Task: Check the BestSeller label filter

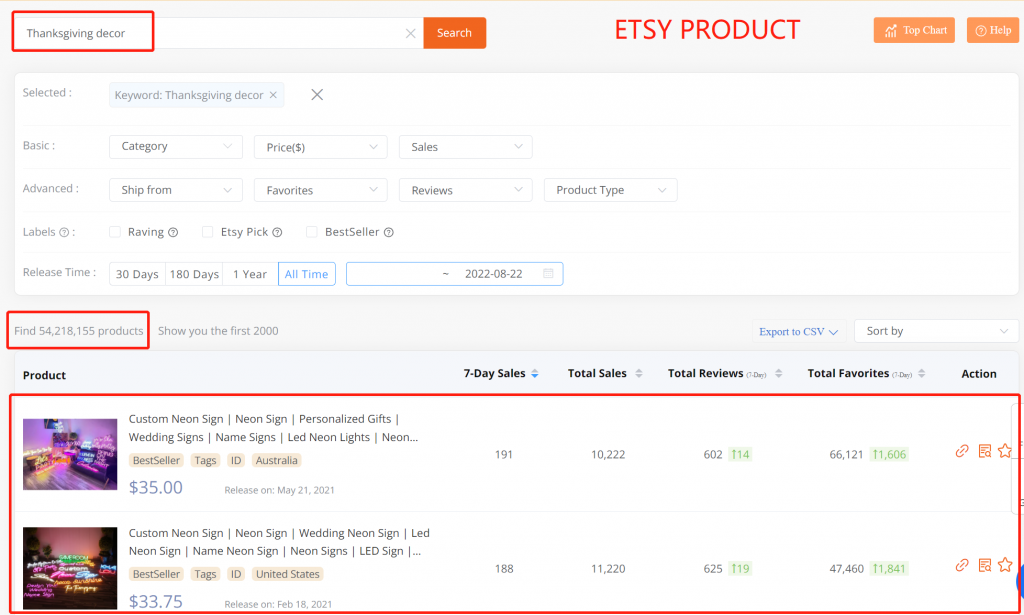Action: click(x=312, y=232)
